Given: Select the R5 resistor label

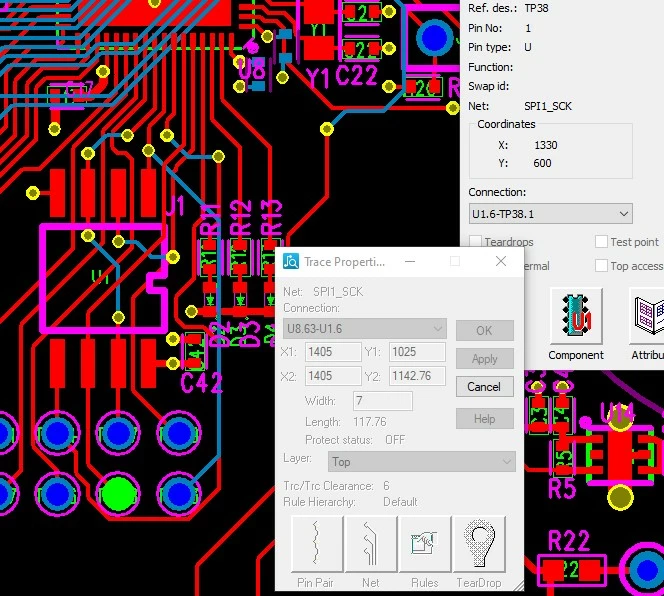Looking at the screenshot, I should pos(562,488).
